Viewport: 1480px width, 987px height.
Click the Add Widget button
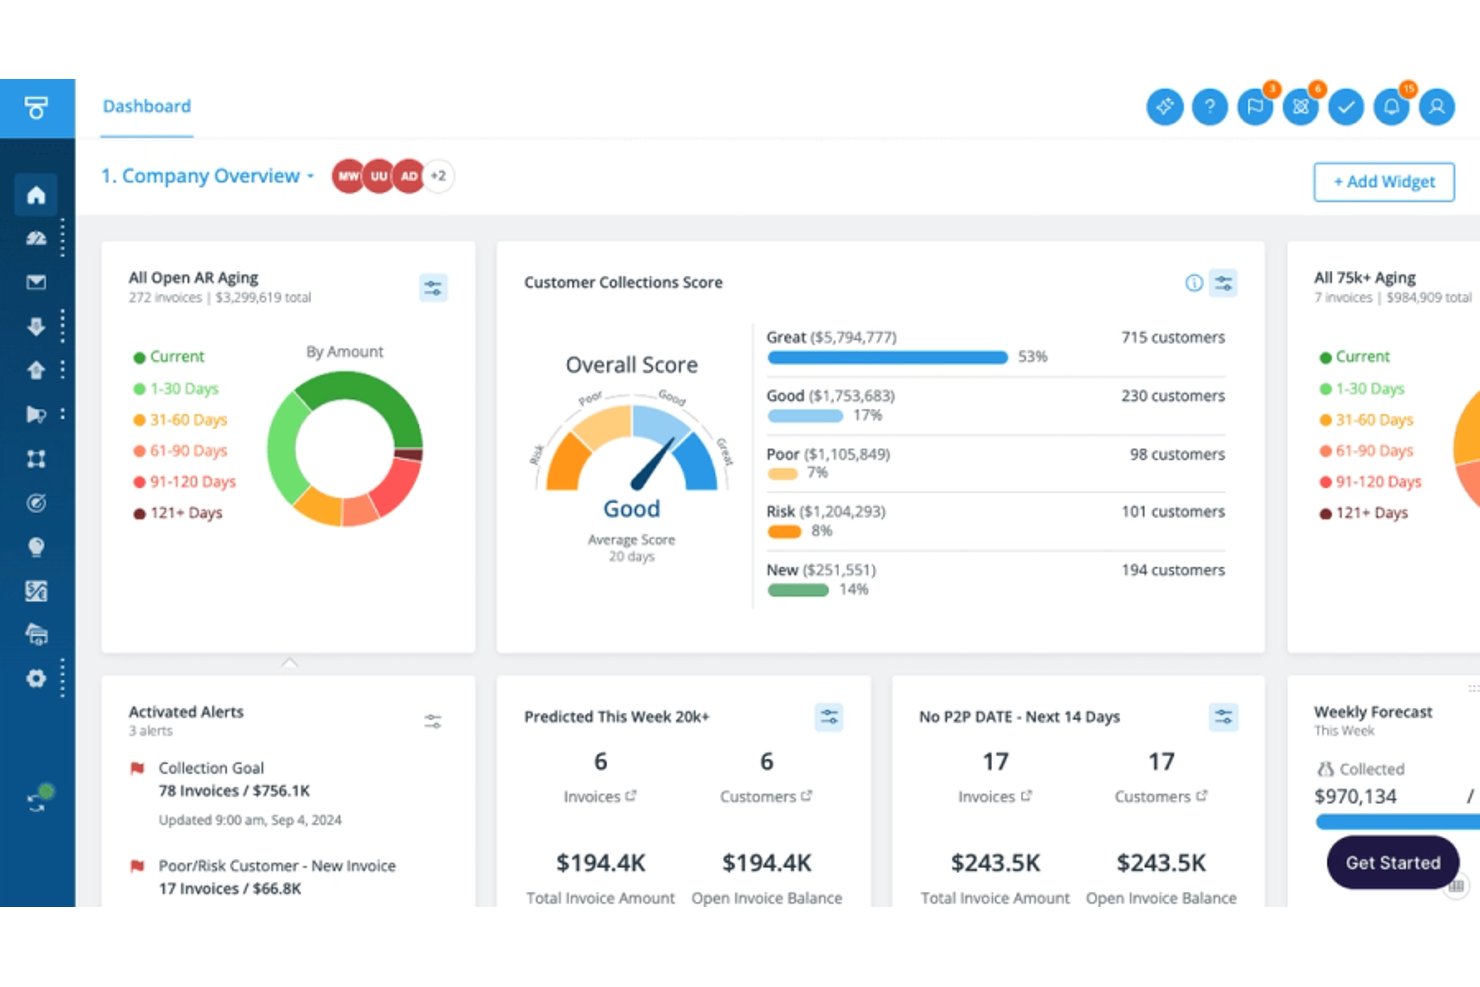1384,182
